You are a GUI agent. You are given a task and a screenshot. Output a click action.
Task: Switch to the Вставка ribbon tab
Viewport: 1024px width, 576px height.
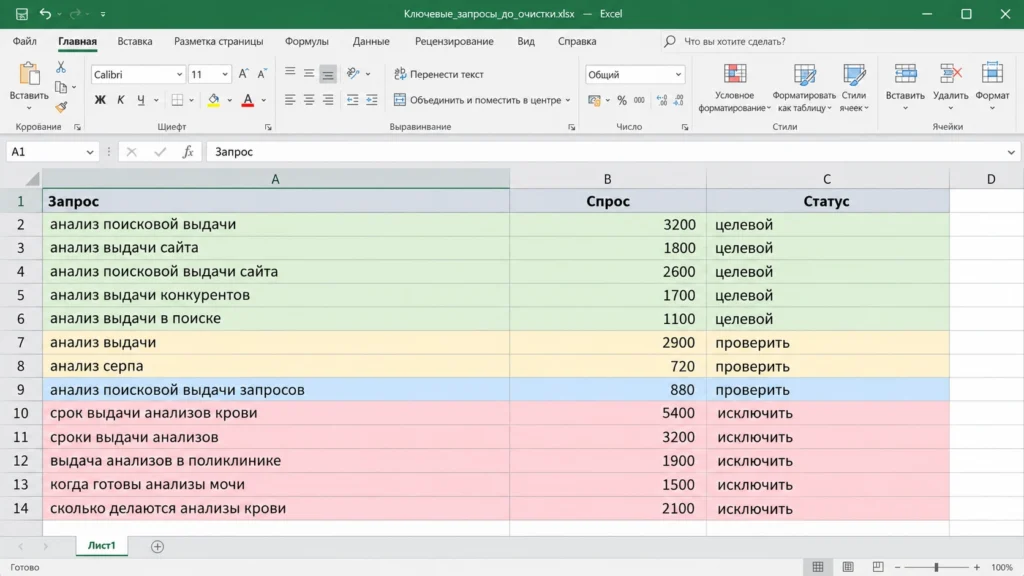click(135, 41)
